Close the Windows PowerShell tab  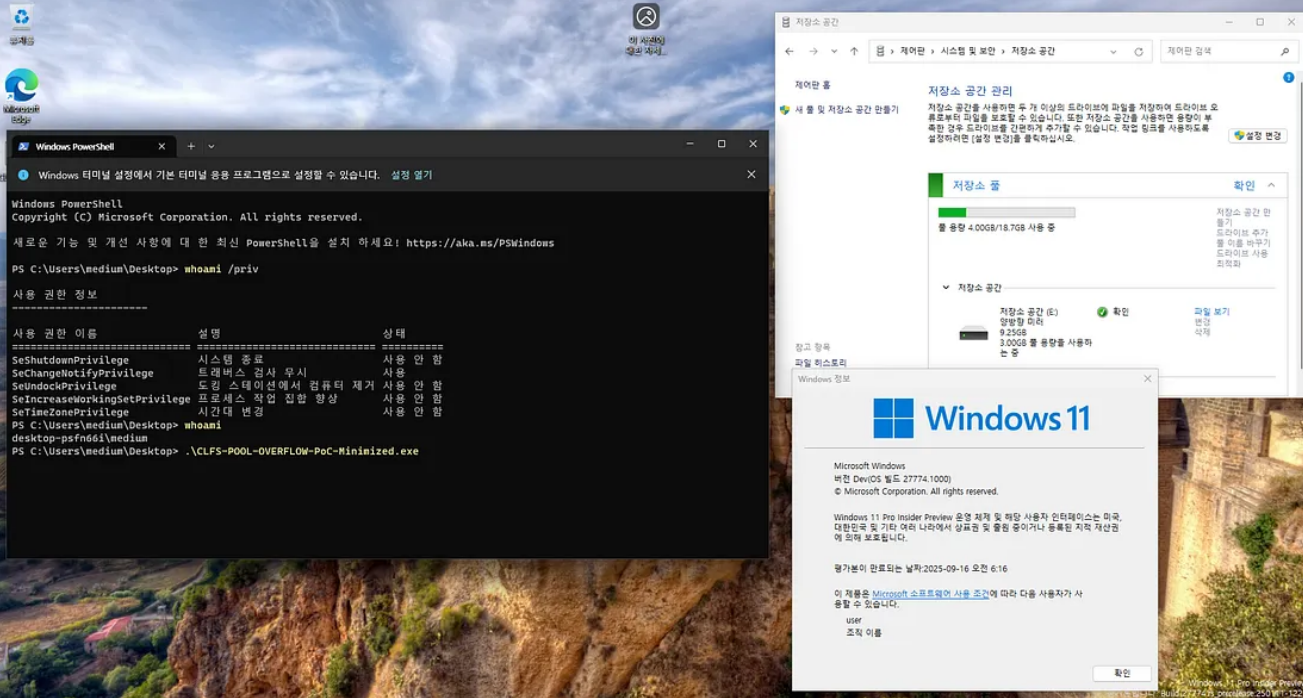coord(161,146)
